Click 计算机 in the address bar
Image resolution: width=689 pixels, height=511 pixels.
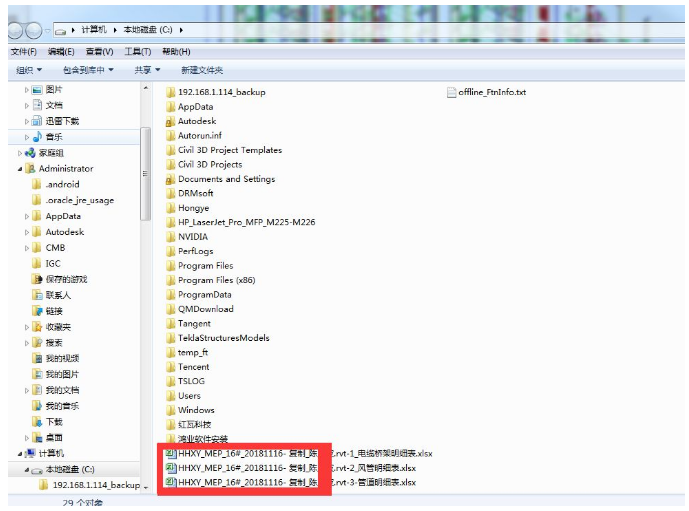click(94, 30)
